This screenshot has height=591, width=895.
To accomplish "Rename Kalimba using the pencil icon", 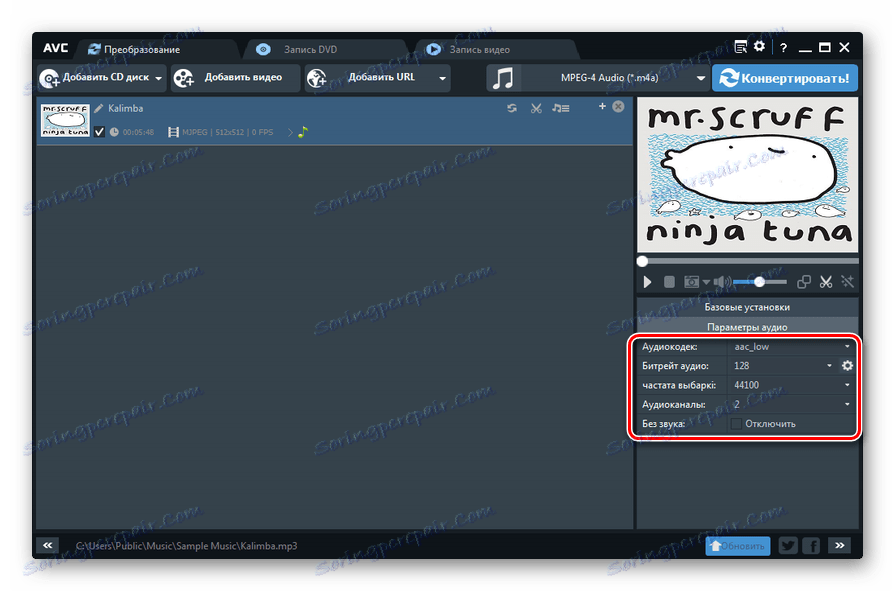I will 99,108.
